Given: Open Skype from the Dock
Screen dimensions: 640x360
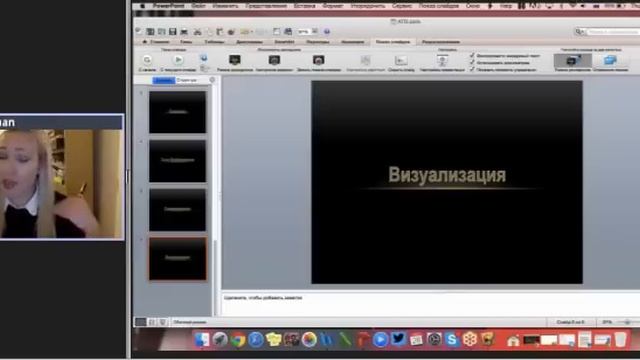Looking at the screenshot, I should click(x=452, y=340).
